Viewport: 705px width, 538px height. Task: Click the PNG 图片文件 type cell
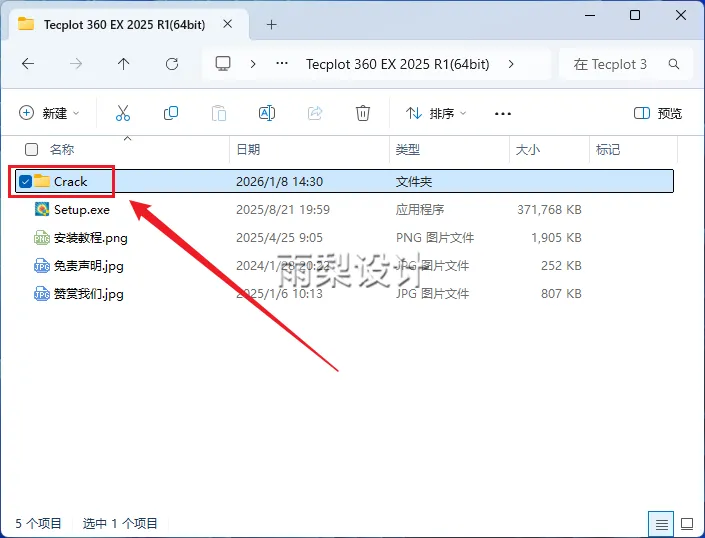[435, 237]
